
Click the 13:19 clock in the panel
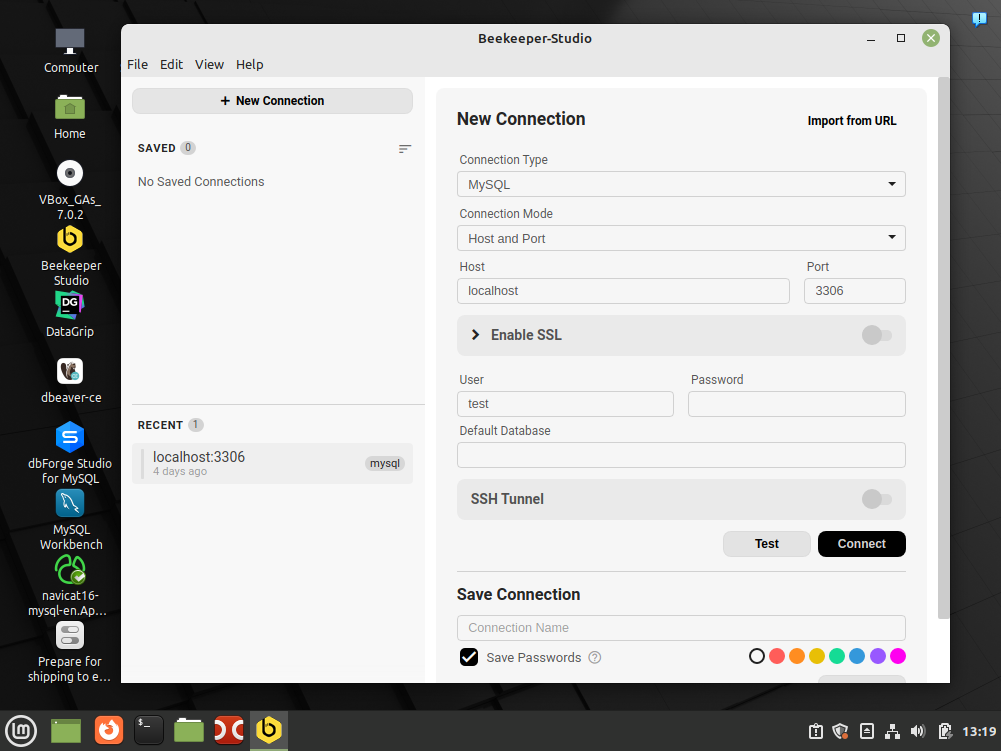click(x=979, y=731)
